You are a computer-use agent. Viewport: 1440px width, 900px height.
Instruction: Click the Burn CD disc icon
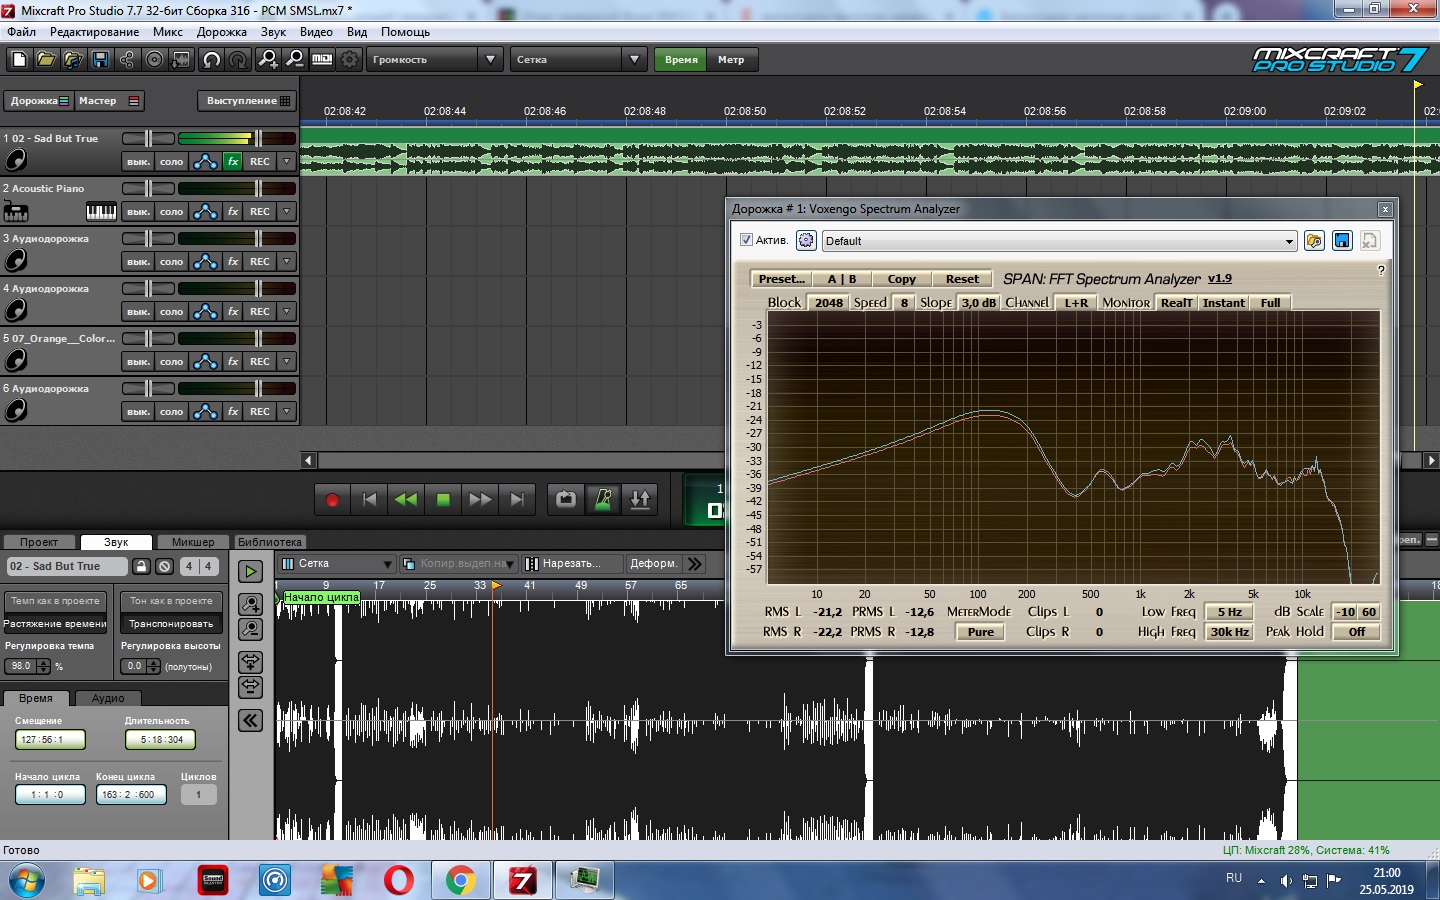pyautogui.click(x=154, y=60)
